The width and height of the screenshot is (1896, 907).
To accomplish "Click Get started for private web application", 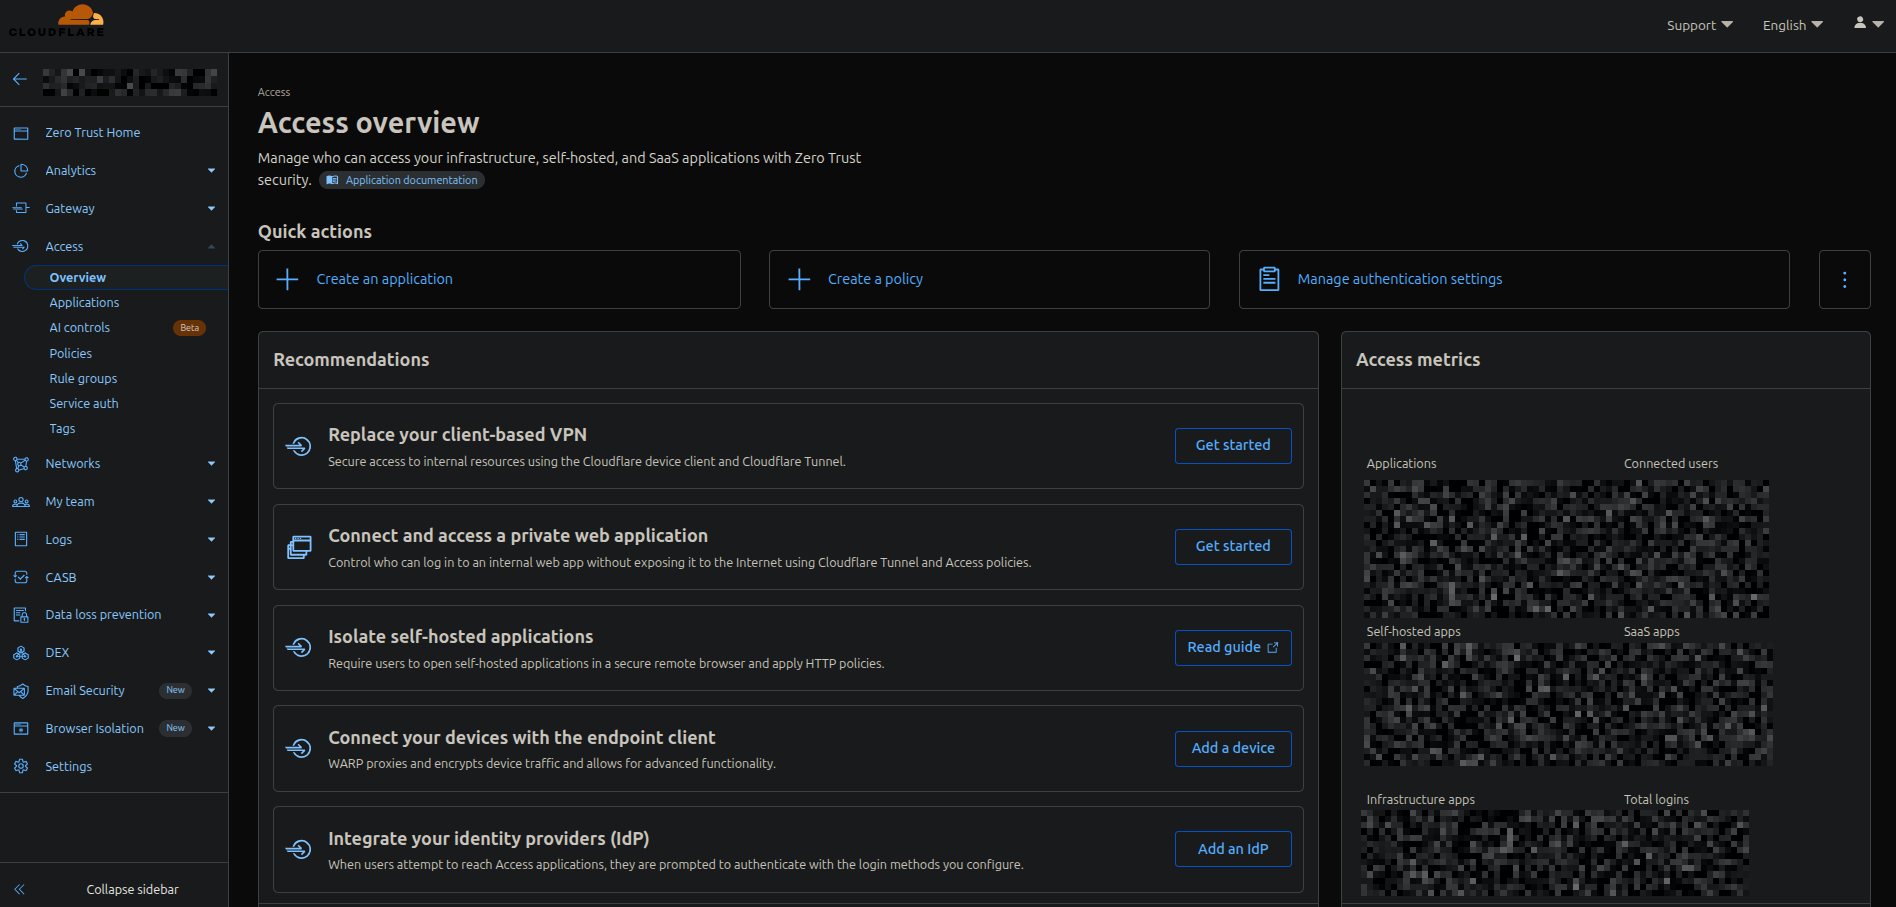I will pos(1233,547).
